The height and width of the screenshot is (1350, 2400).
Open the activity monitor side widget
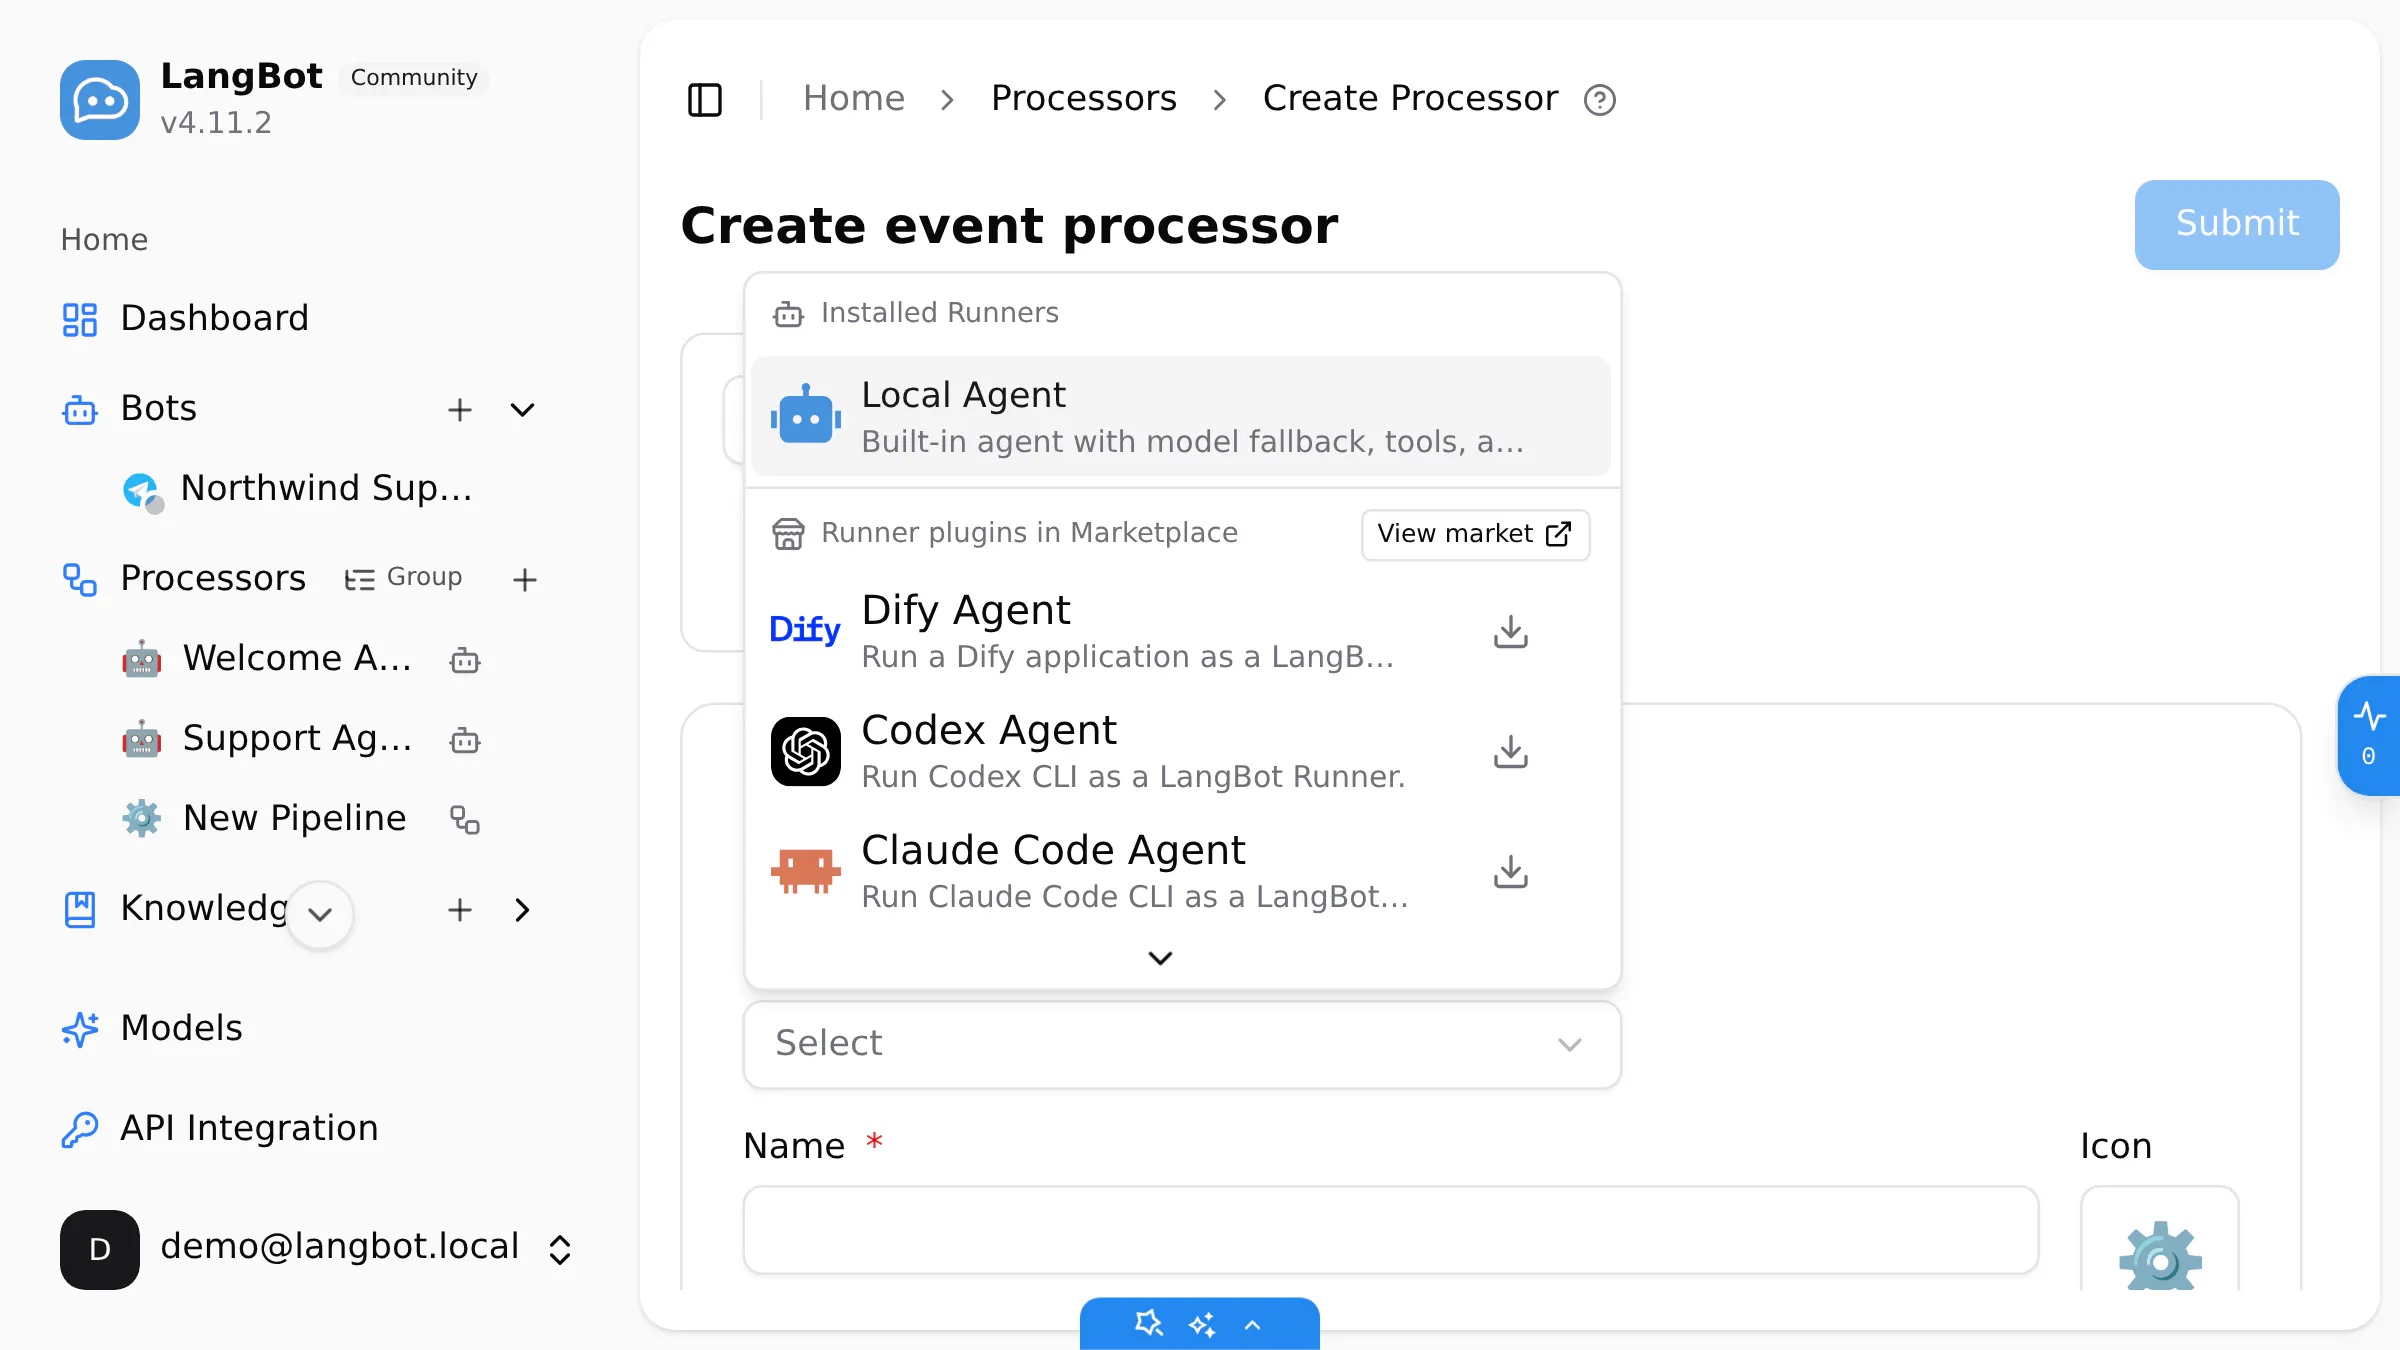click(2368, 736)
